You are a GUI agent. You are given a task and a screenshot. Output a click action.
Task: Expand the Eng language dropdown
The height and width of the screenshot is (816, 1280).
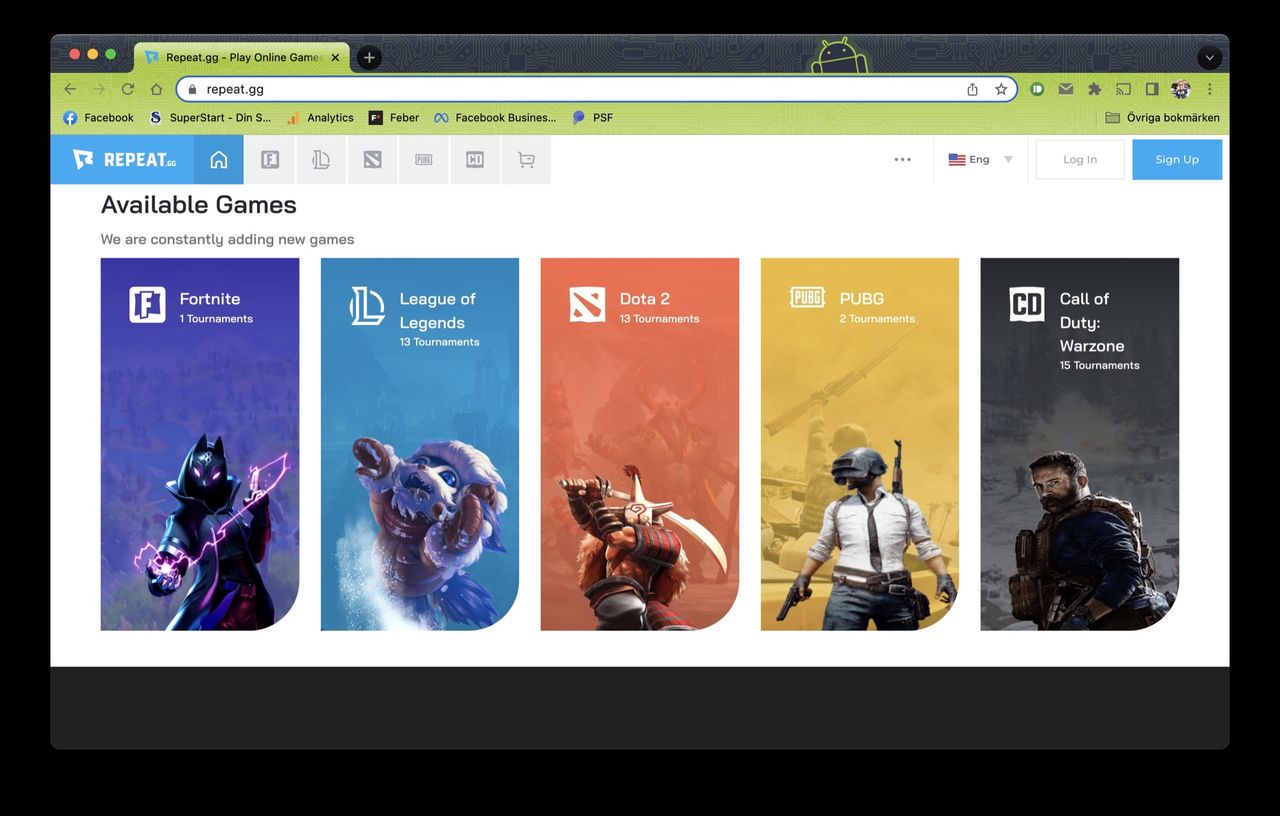[x=980, y=160]
